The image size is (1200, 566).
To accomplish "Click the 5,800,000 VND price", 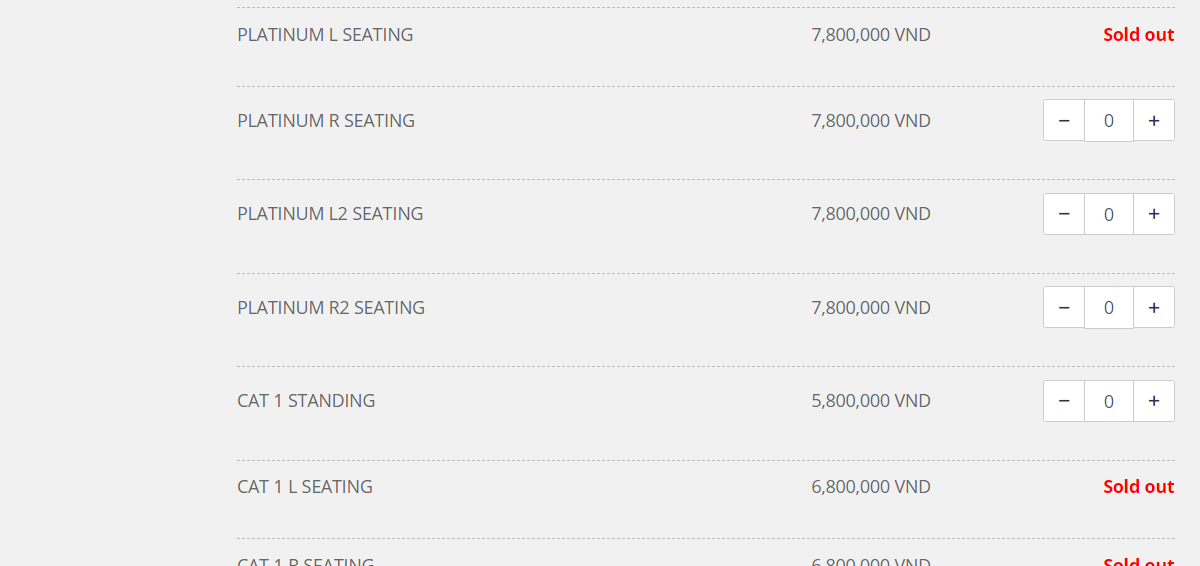I will (x=871, y=401).
